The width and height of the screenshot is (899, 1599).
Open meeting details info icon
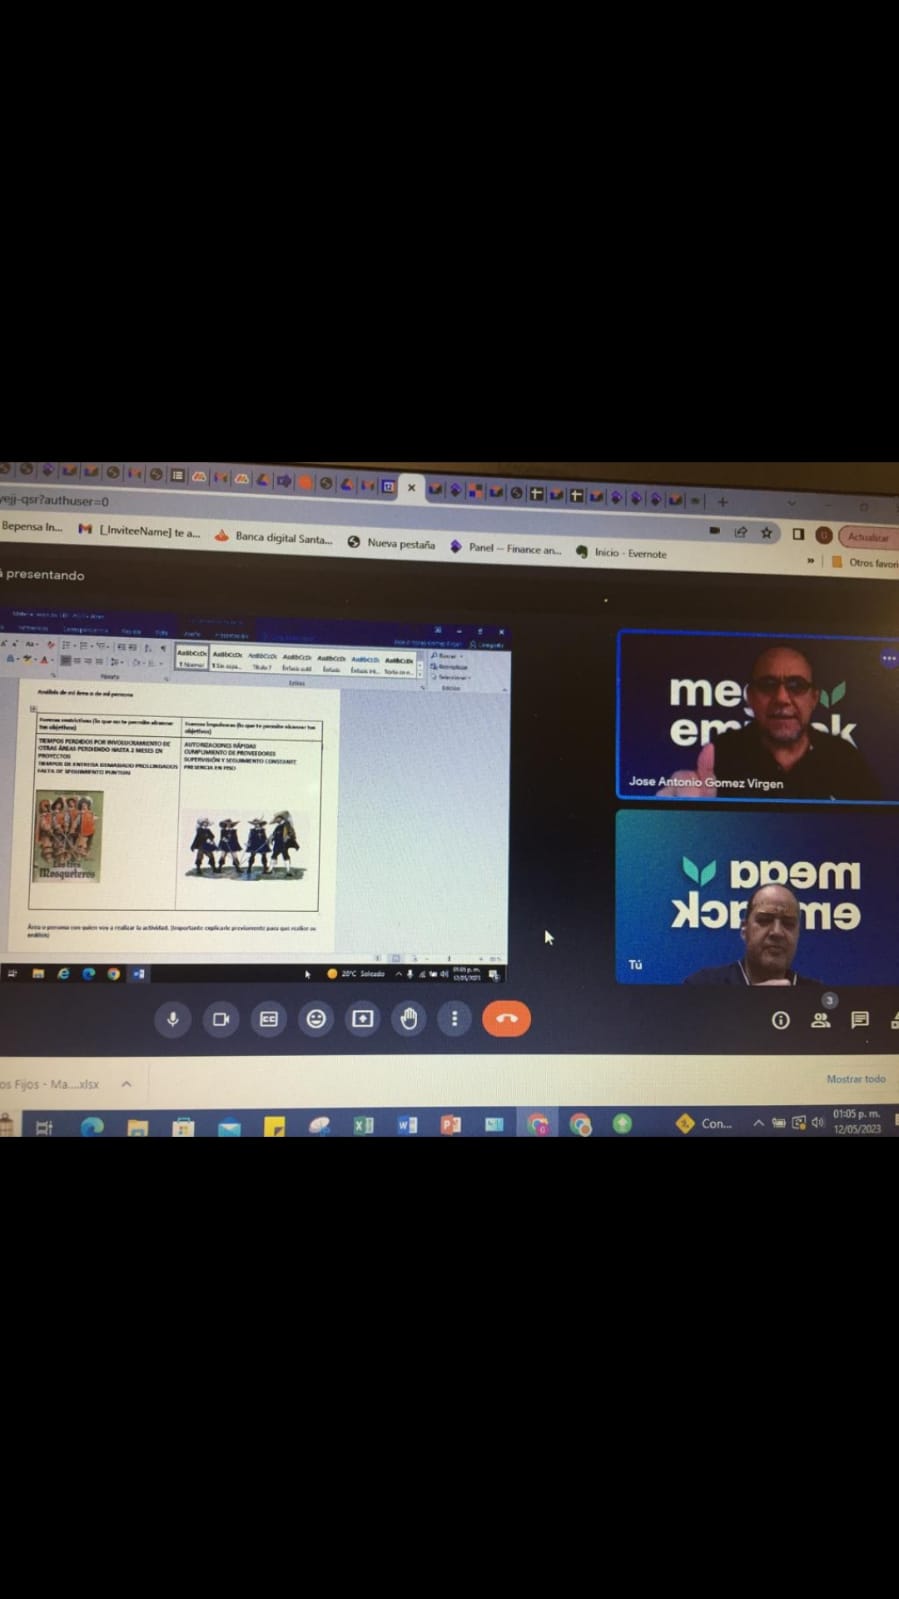click(x=781, y=1020)
